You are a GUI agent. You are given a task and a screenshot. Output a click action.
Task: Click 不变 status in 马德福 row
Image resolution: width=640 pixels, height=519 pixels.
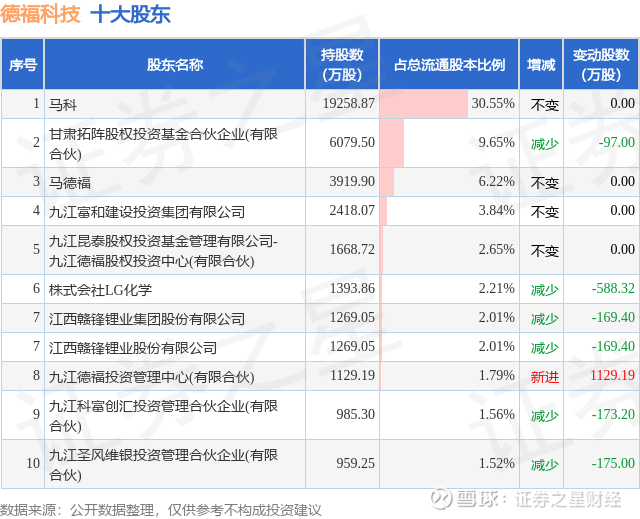544,182
